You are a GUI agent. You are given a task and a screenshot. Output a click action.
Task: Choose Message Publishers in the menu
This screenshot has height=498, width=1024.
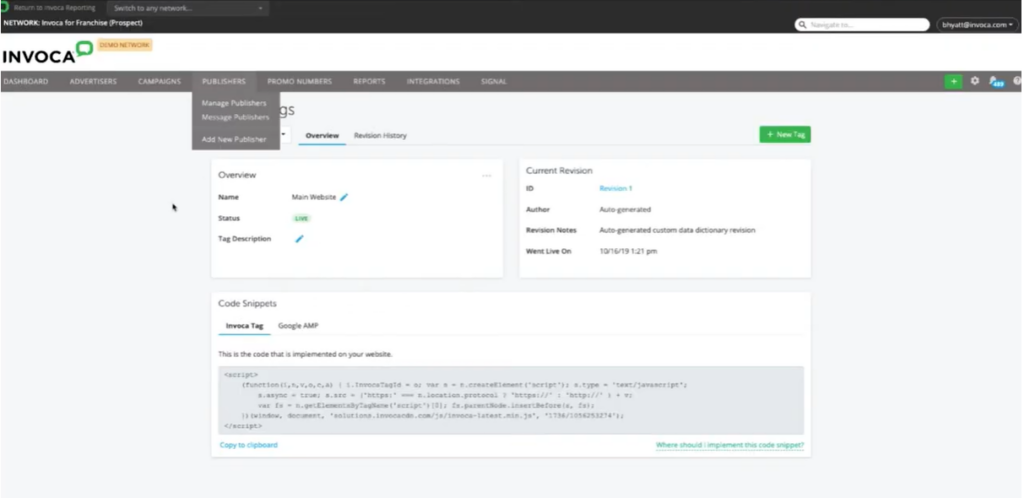235,117
